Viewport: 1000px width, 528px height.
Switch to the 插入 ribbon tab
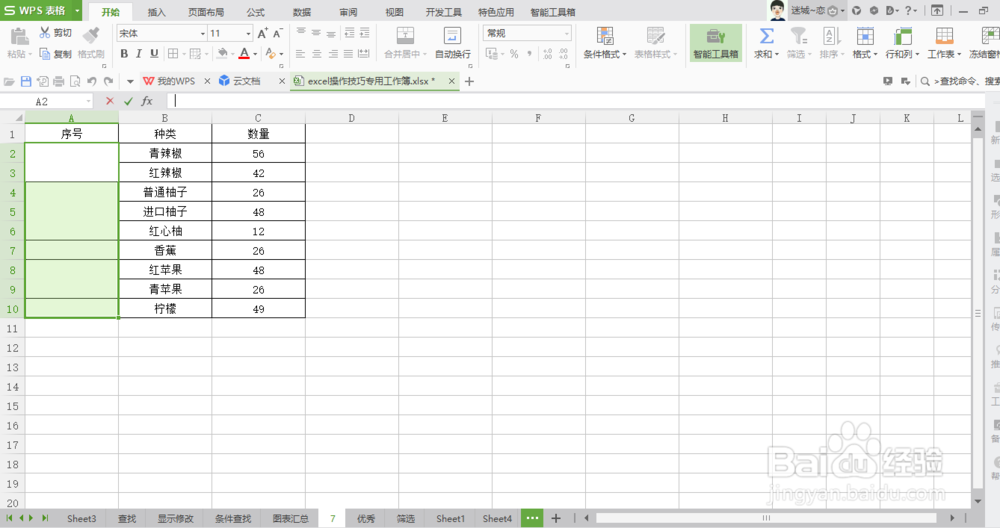(156, 12)
